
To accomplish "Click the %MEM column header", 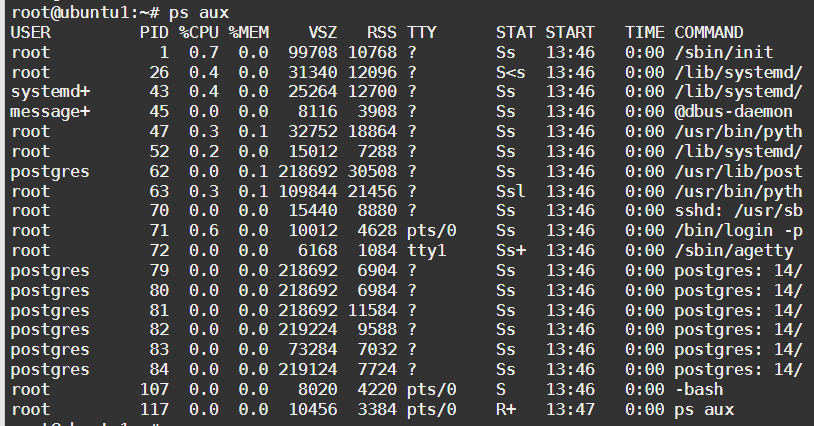I will pos(248,32).
